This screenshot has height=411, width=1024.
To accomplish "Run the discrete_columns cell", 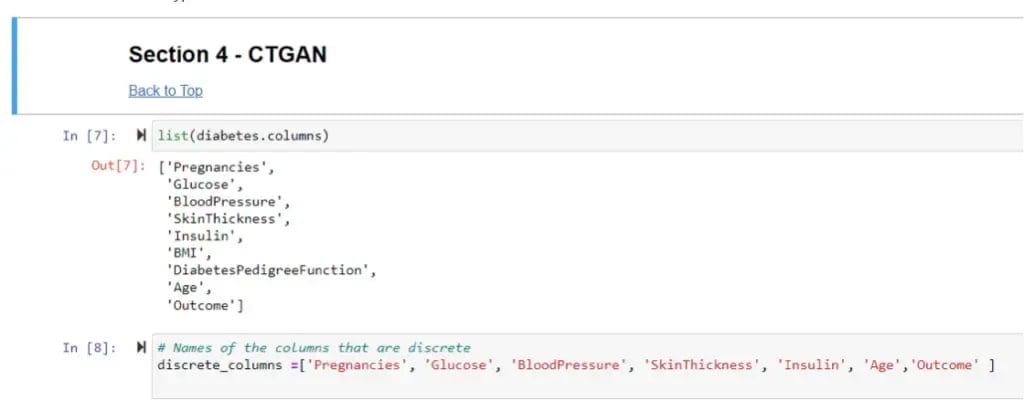I will 140,348.
